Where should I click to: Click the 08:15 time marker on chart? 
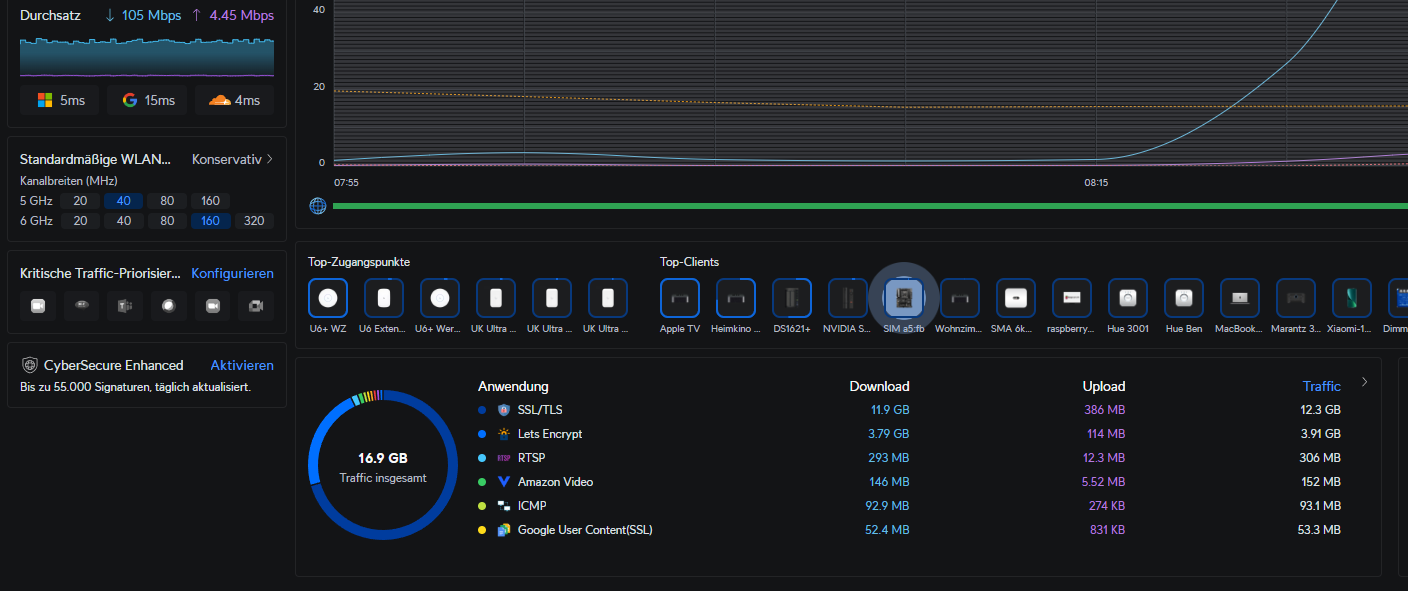coord(1096,183)
